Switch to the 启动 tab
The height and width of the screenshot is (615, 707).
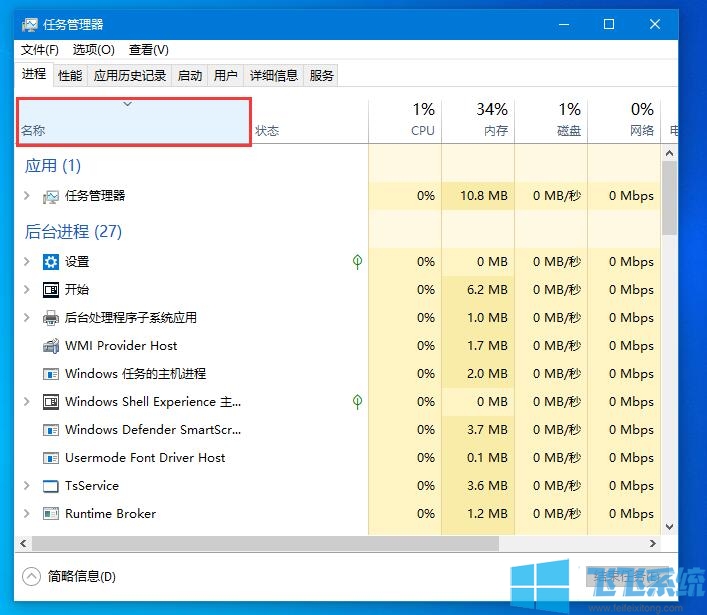point(190,75)
